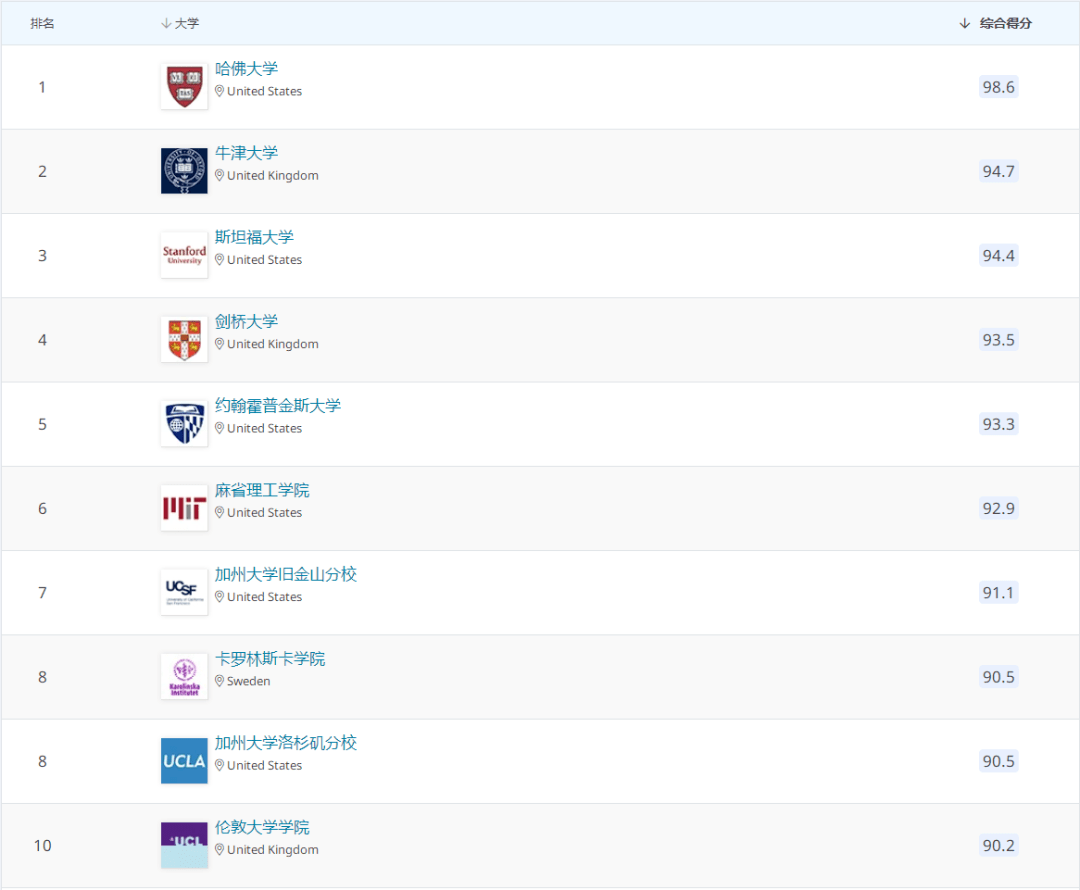Image resolution: width=1080 pixels, height=890 pixels.
Task: Click United States under 哈佛大学
Action: coord(264,91)
